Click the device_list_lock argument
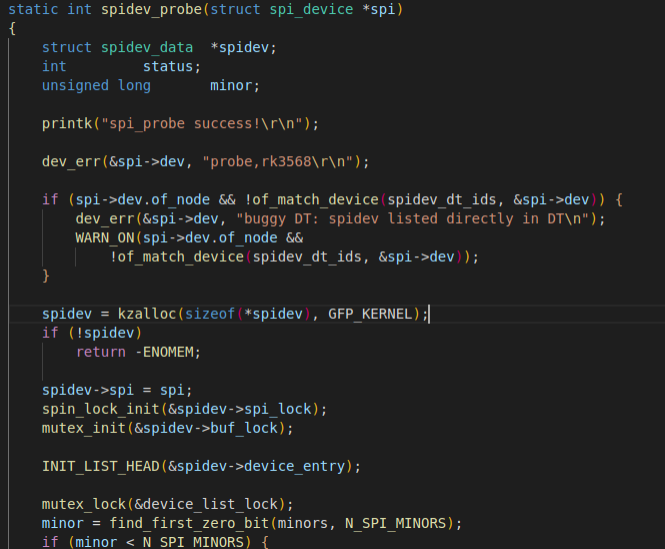 [x=210, y=504]
